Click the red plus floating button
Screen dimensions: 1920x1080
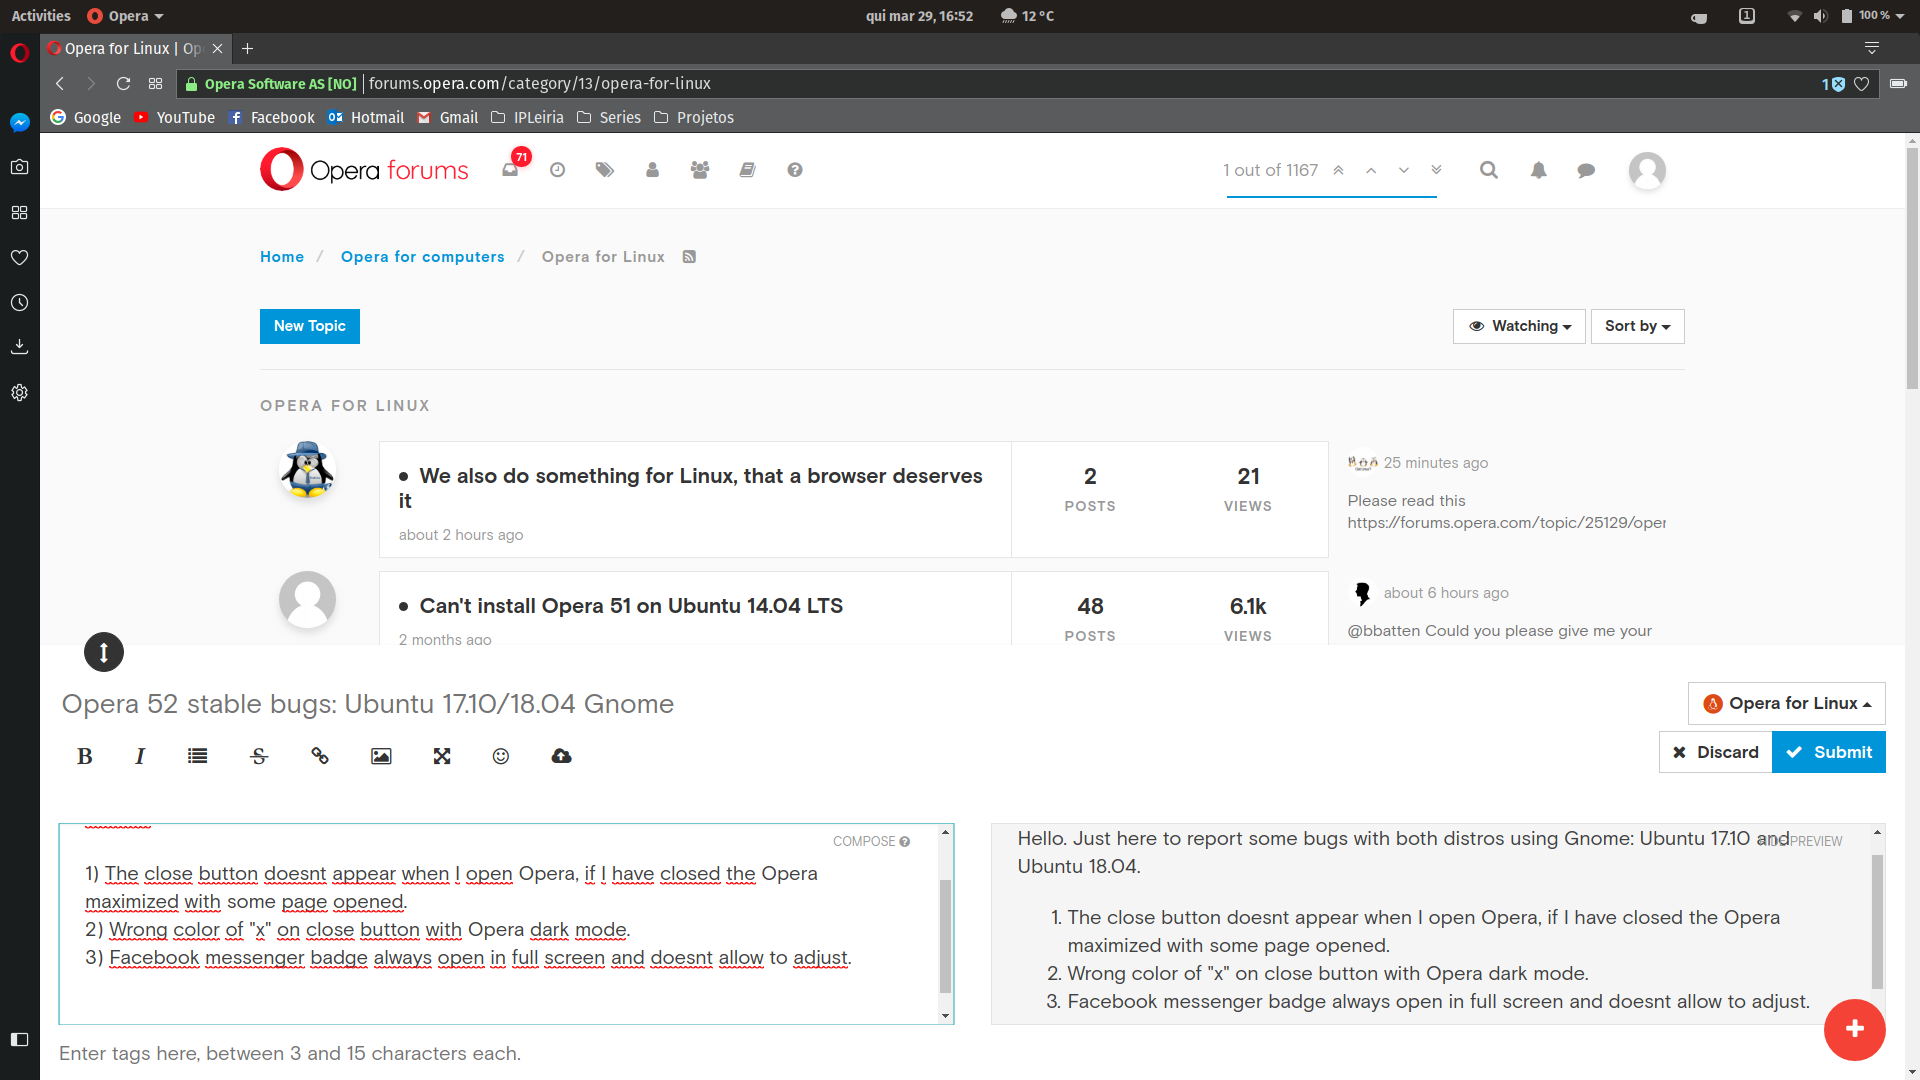[1854, 1029]
